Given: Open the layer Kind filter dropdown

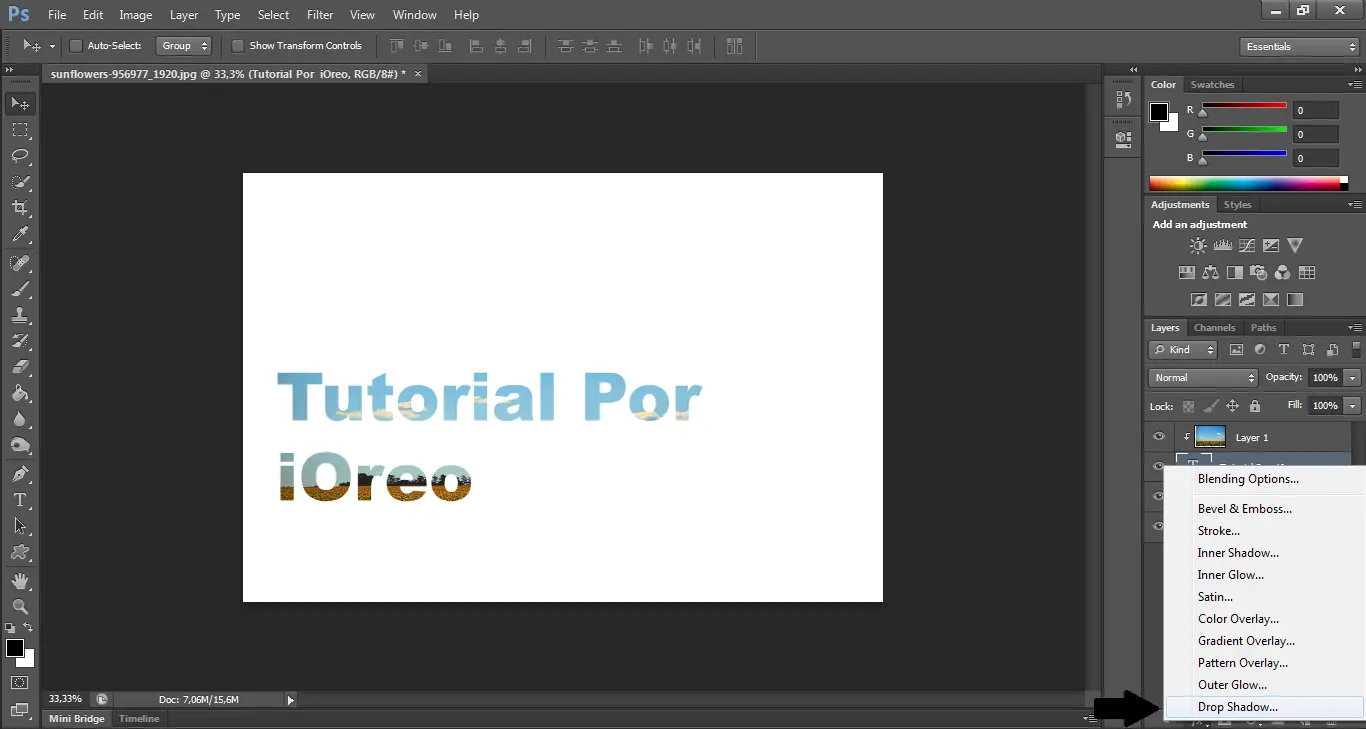Looking at the screenshot, I should (1183, 350).
